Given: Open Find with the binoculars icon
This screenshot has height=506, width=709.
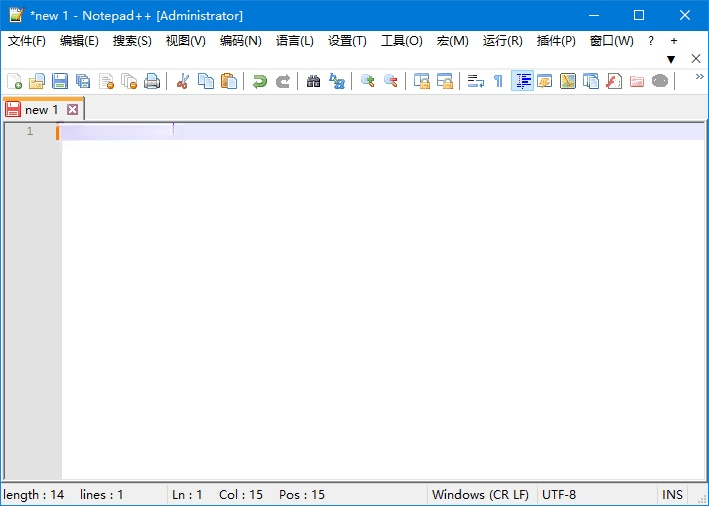Looking at the screenshot, I should click(313, 81).
